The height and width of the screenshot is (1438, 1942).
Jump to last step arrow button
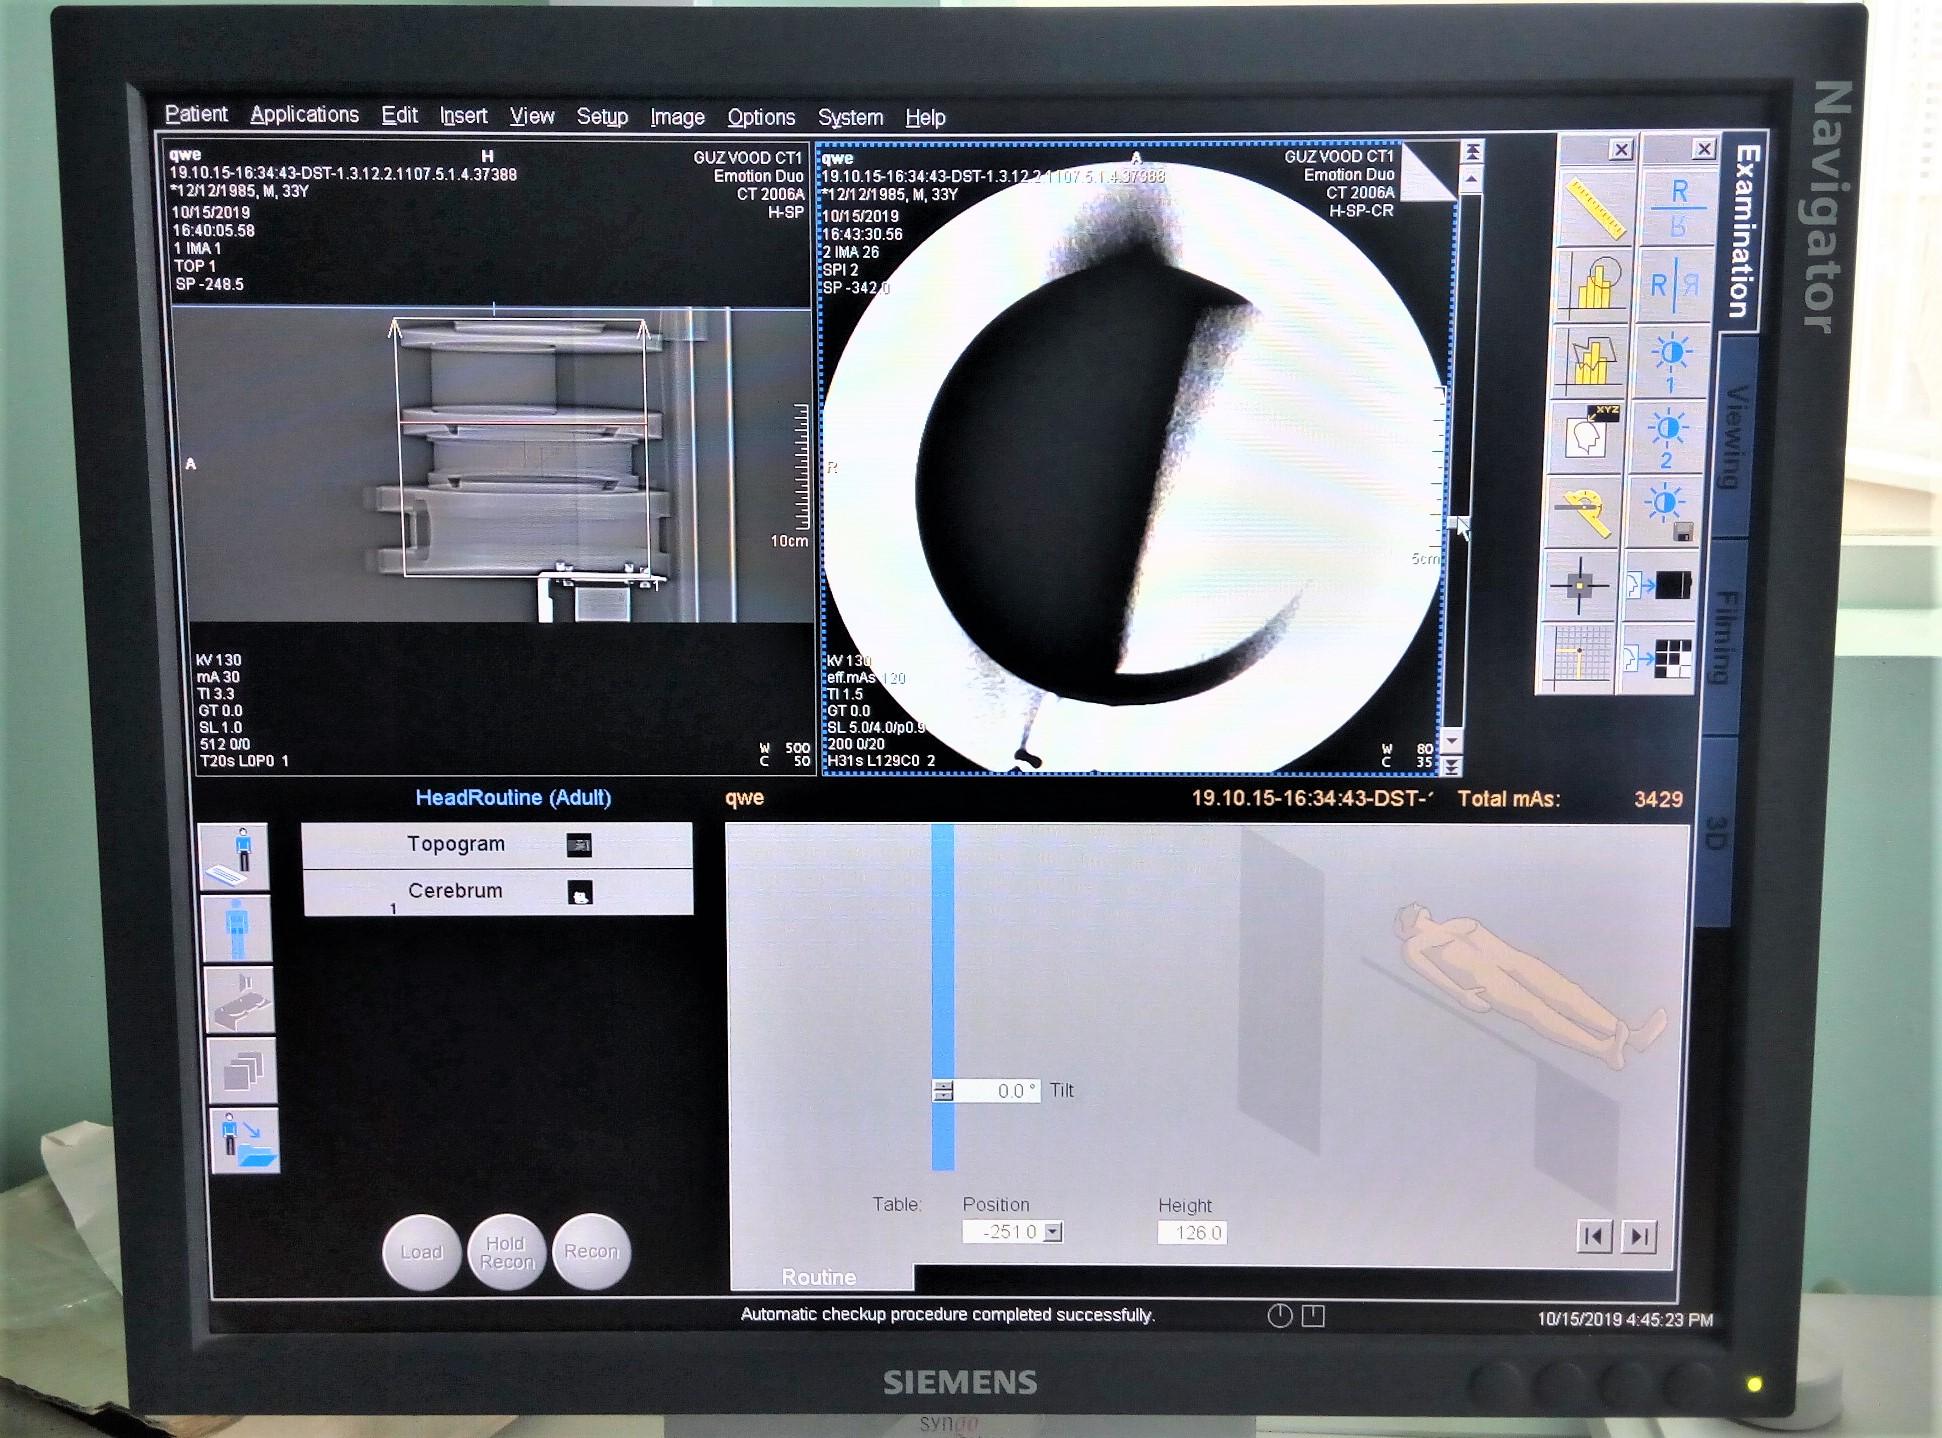(x=1638, y=1236)
